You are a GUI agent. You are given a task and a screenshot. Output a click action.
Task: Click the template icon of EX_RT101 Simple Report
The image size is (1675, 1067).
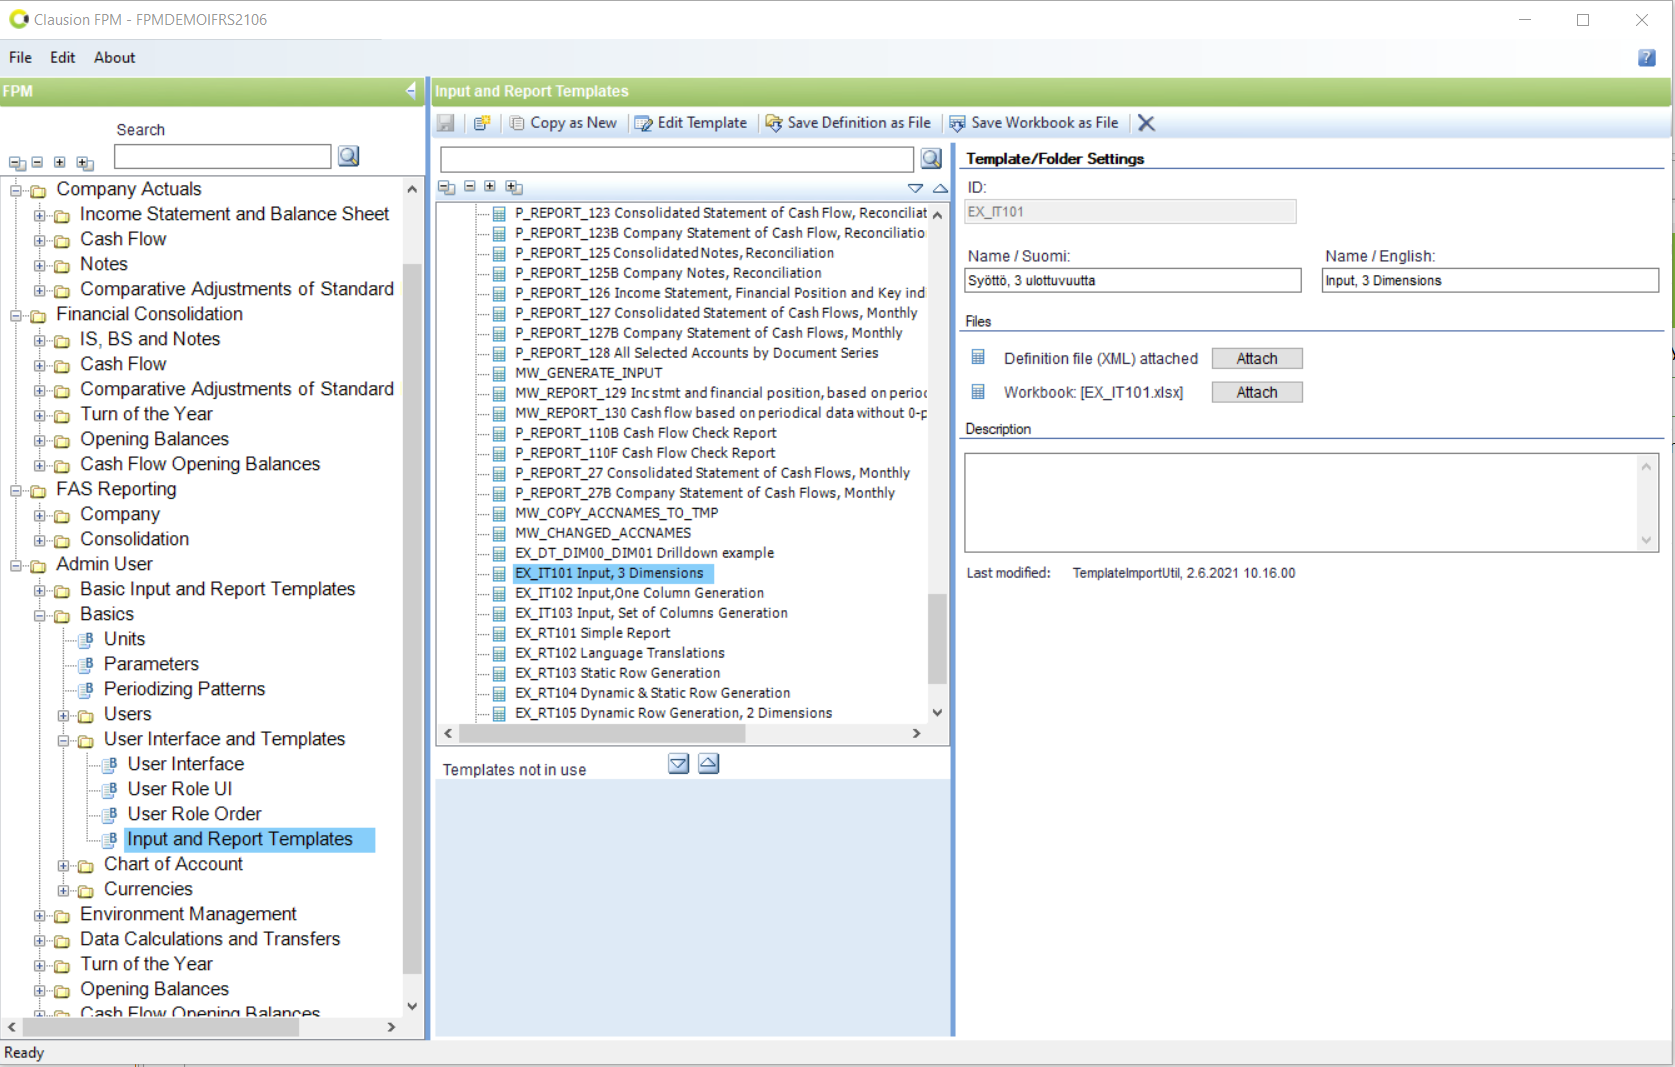point(499,633)
